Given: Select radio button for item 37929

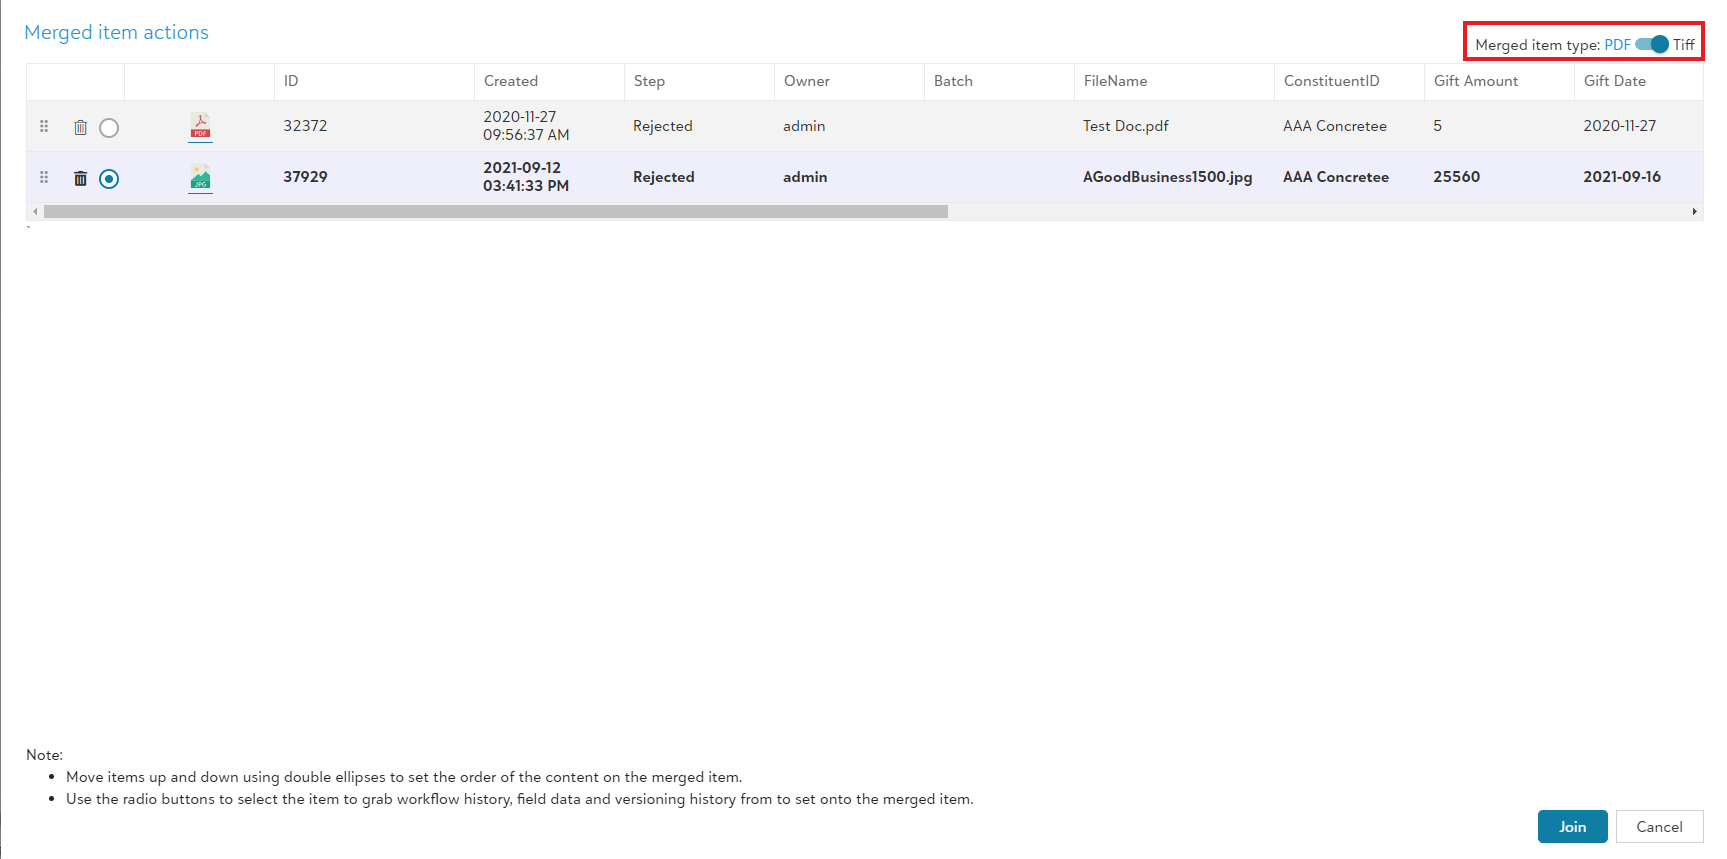Looking at the screenshot, I should [109, 178].
